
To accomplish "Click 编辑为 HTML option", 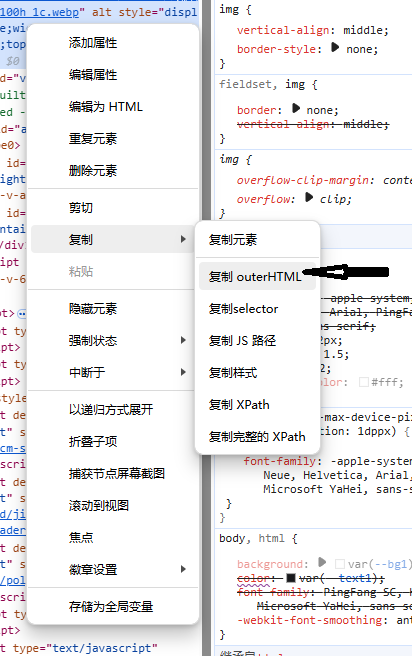I will 113,107.
